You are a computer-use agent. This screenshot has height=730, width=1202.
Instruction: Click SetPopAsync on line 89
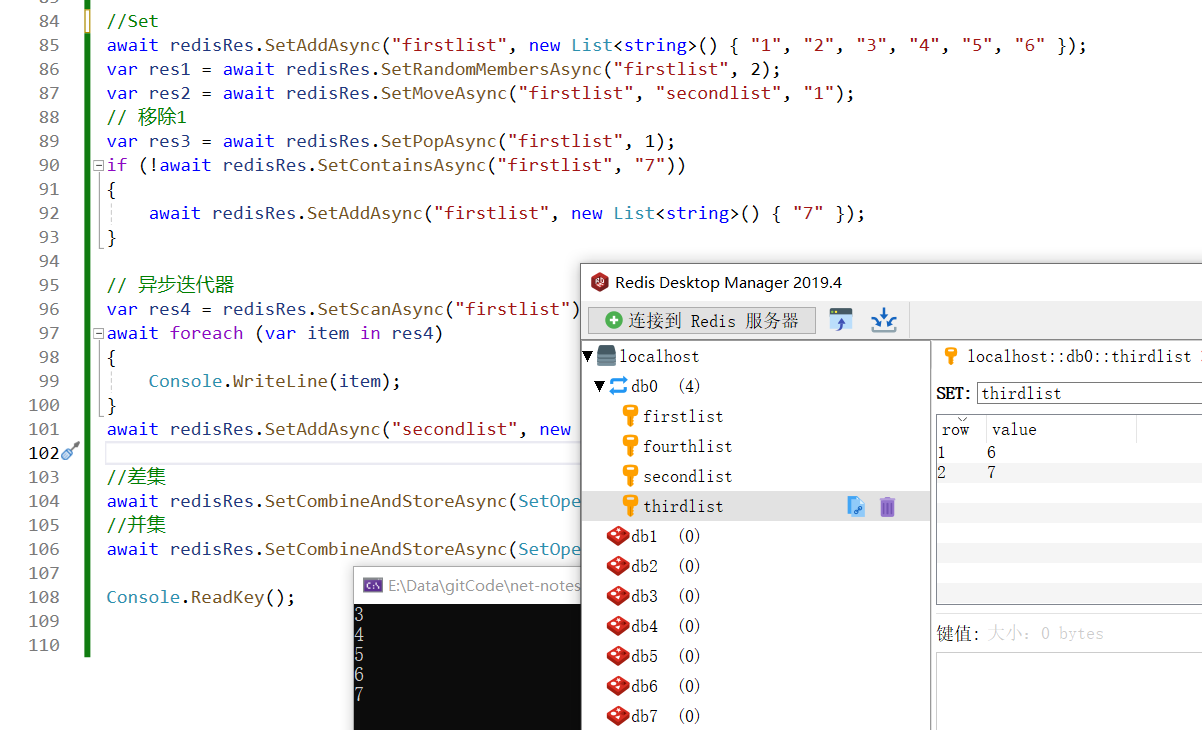tap(439, 141)
